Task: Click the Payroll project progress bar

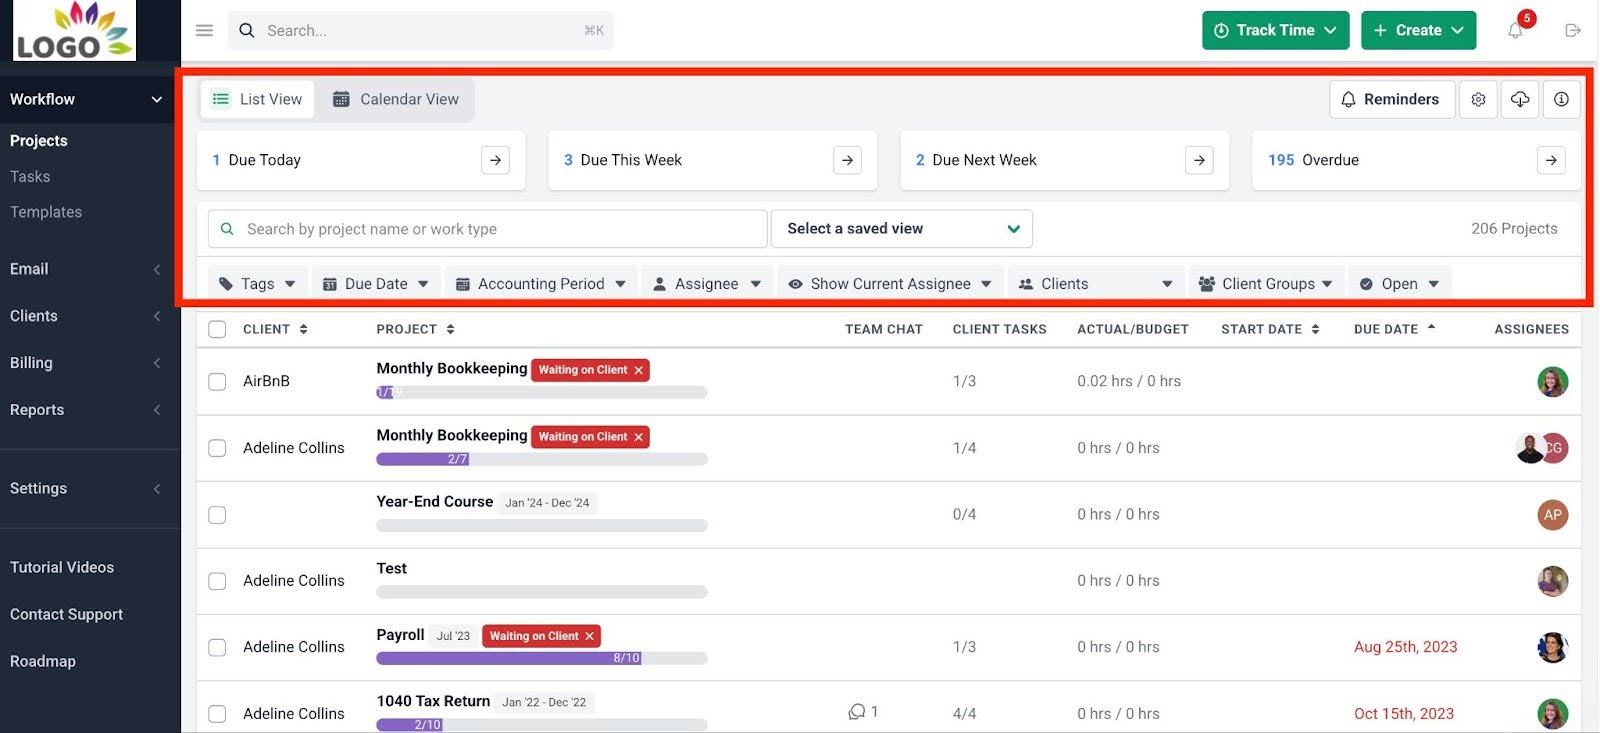Action: tap(541, 658)
